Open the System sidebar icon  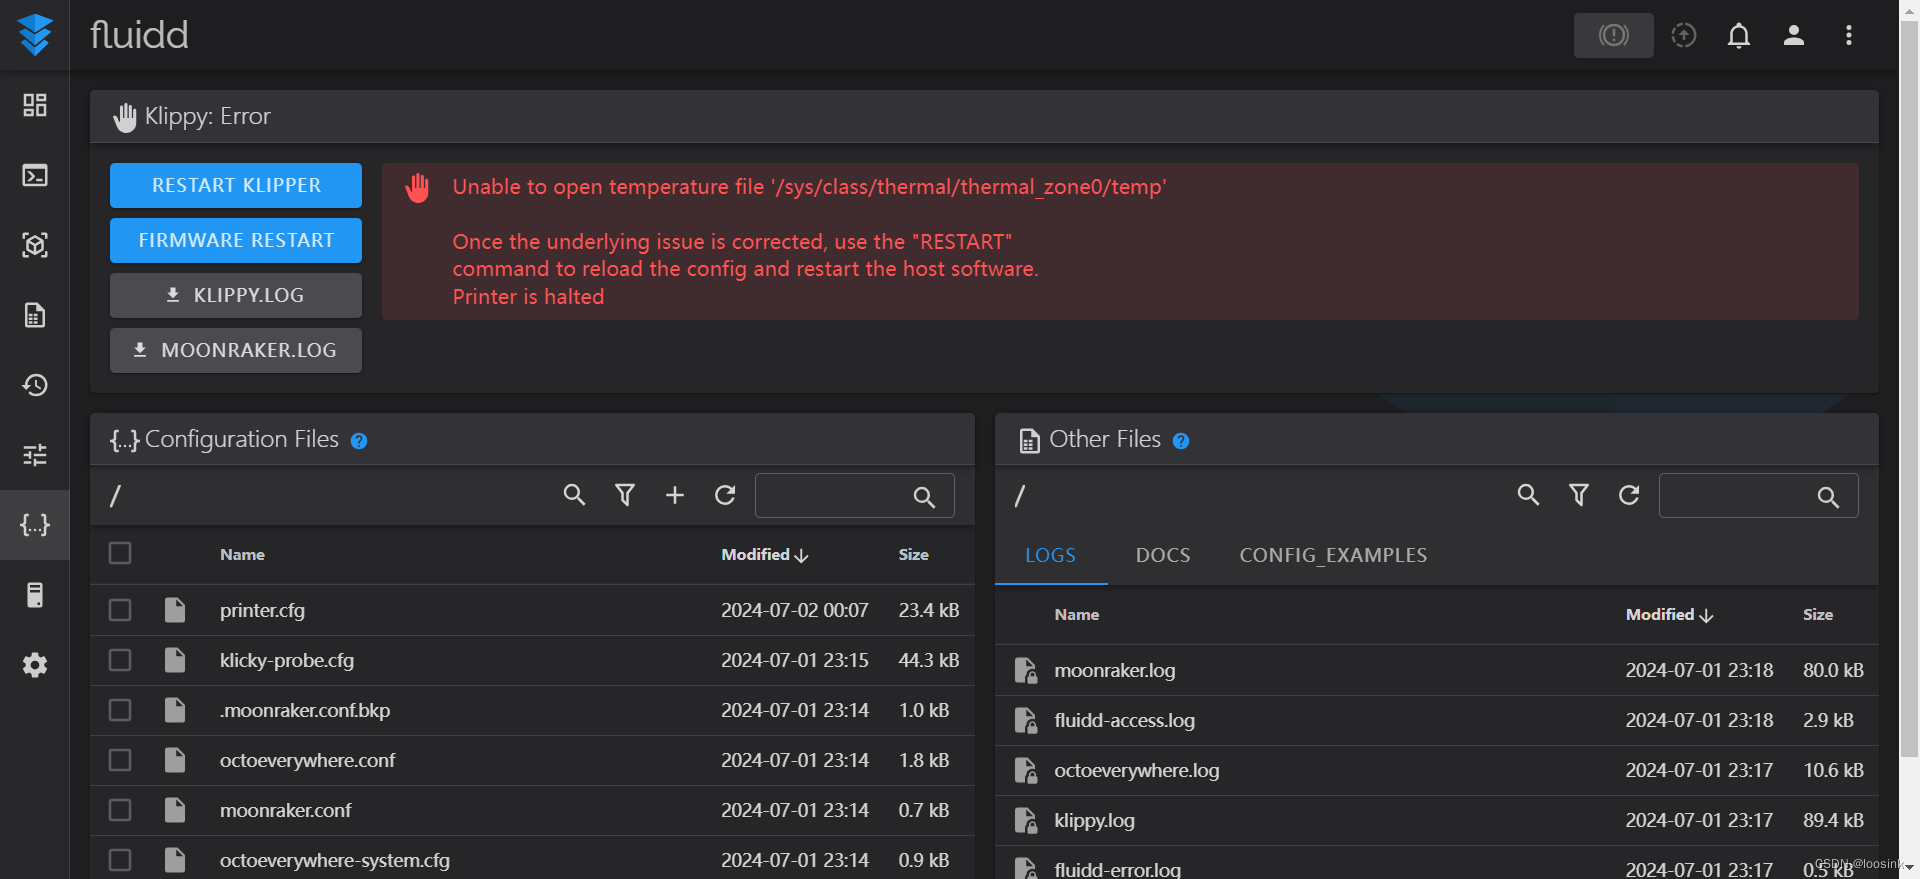pyautogui.click(x=35, y=595)
